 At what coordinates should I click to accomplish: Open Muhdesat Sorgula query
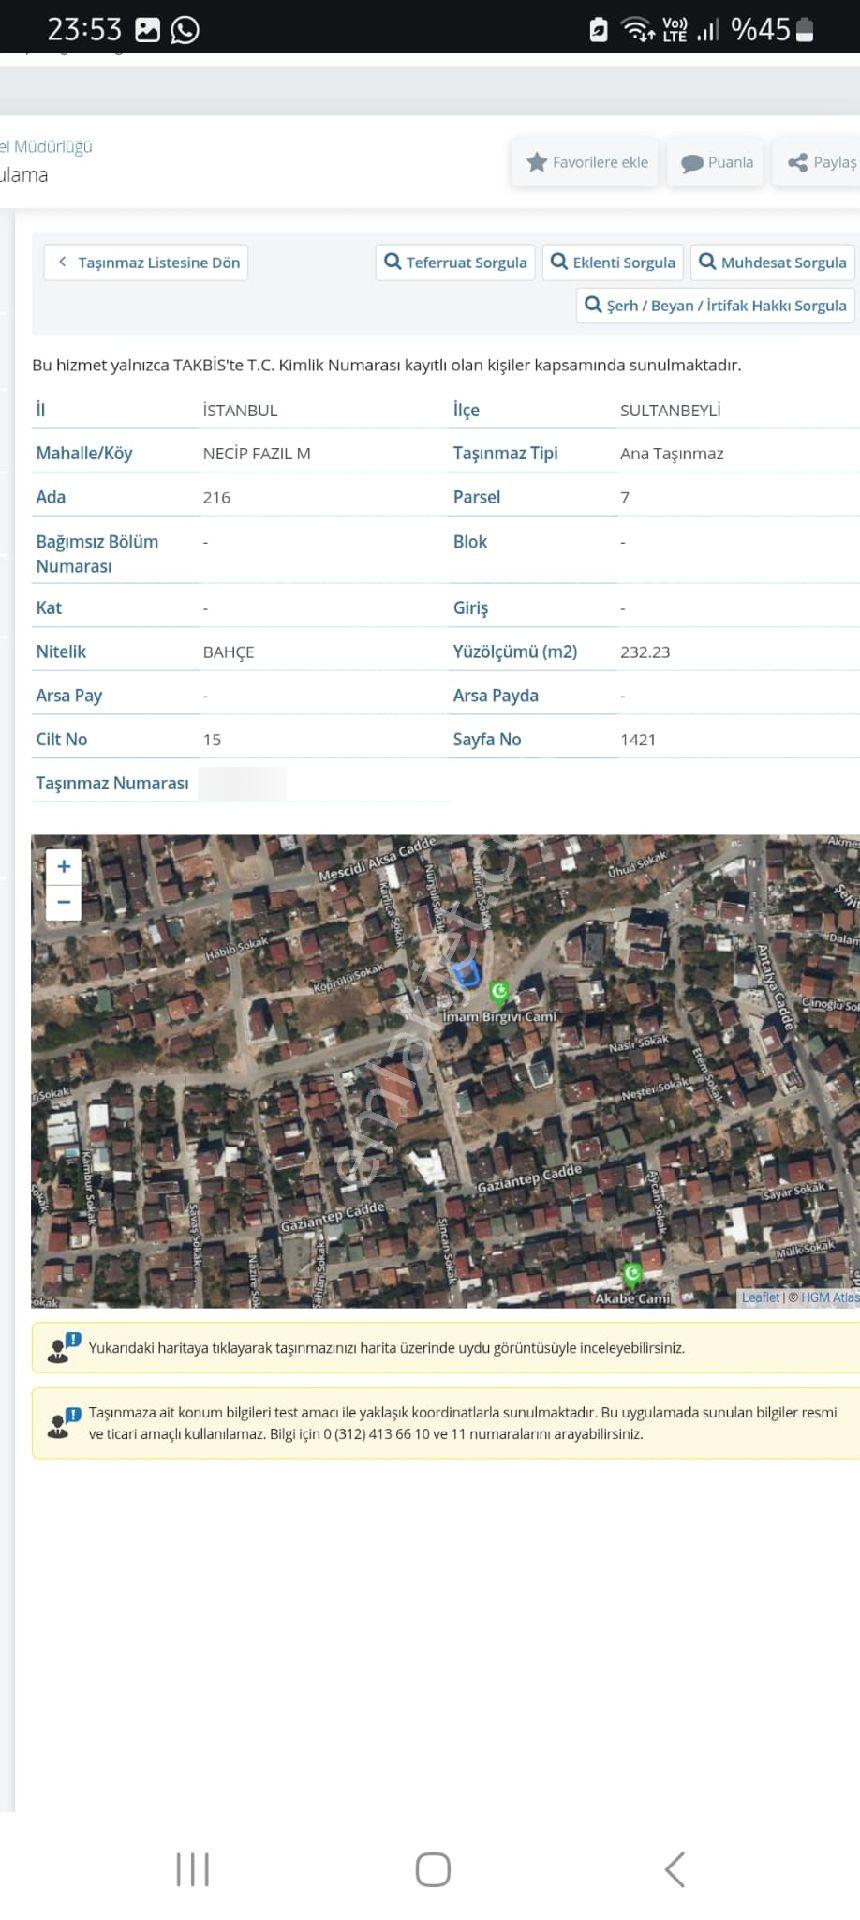coord(772,263)
